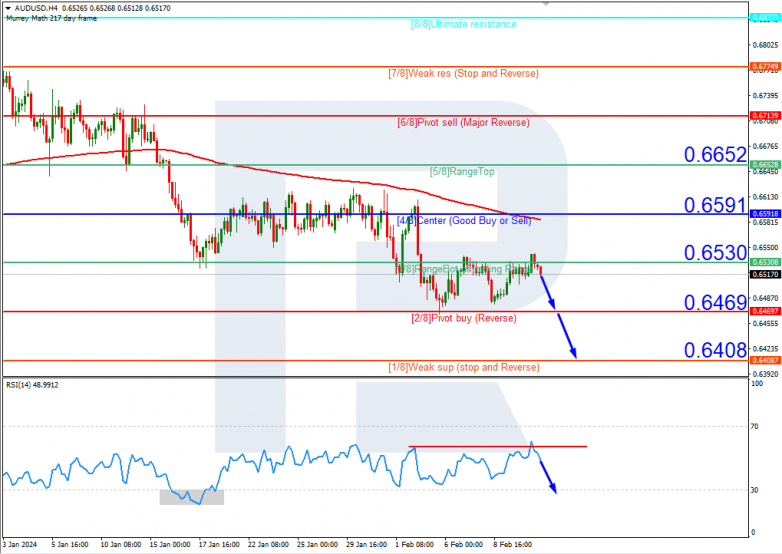Click the 1 Feb 08:00 time axis label
This screenshot has width=782, height=554.
414,545
